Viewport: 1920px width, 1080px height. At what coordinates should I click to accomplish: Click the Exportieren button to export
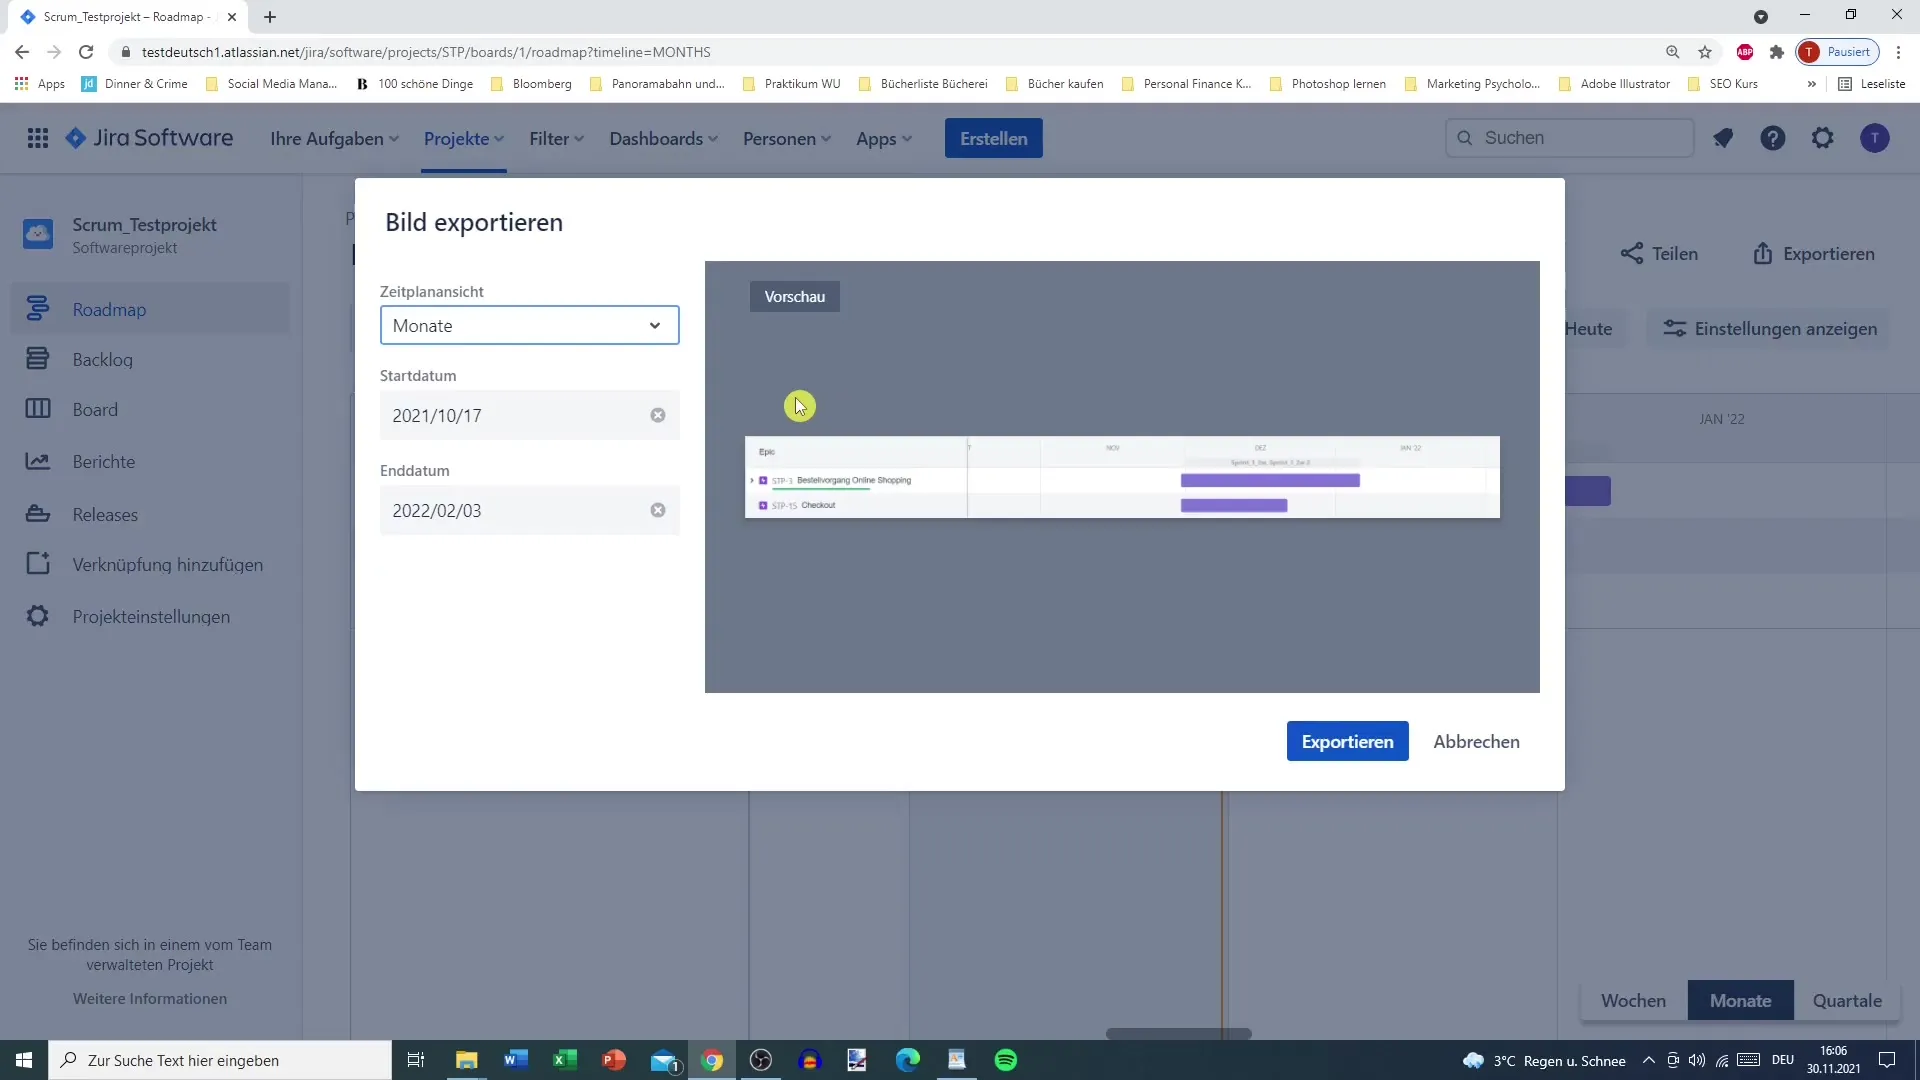click(x=1348, y=741)
